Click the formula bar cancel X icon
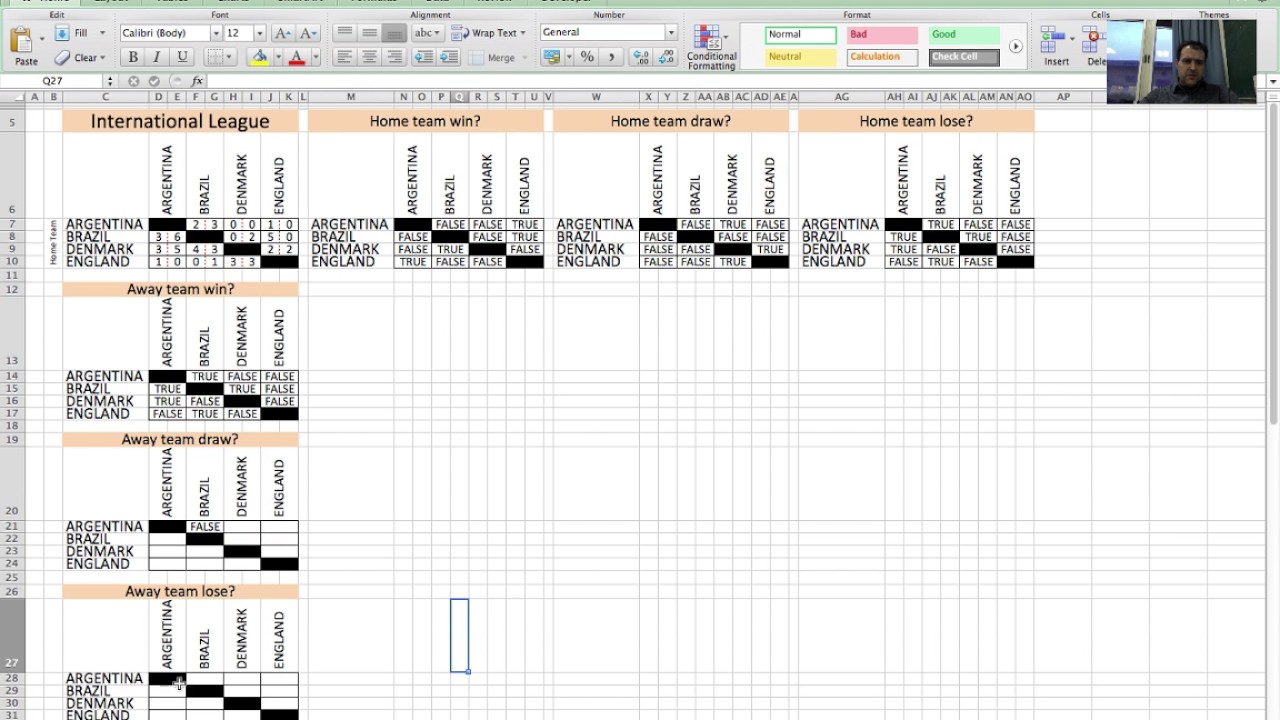This screenshot has width=1280, height=720. pyautogui.click(x=134, y=81)
